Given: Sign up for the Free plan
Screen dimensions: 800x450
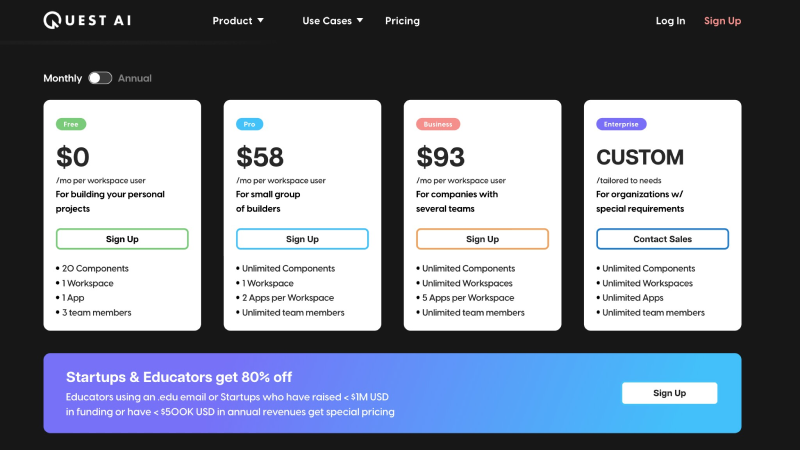Looking at the screenshot, I should (x=122, y=239).
